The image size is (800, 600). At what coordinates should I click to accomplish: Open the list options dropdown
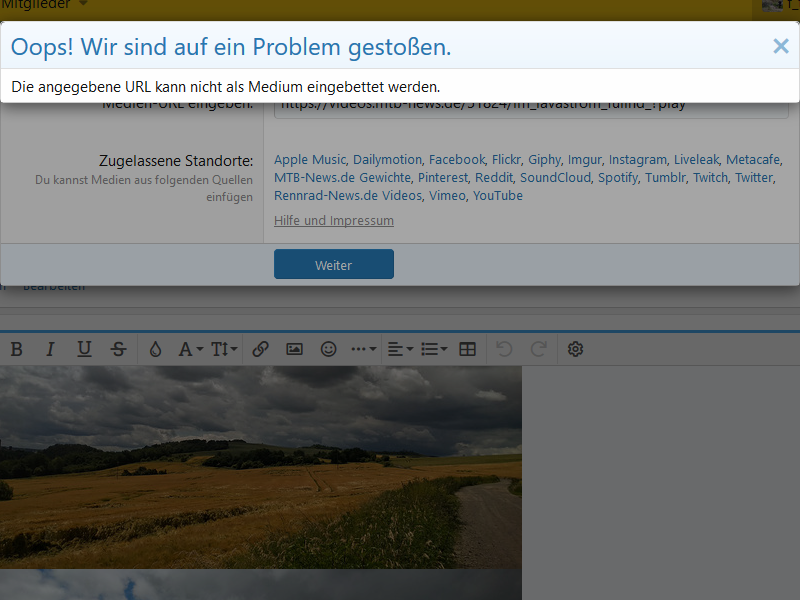click(x=434, y=349)
